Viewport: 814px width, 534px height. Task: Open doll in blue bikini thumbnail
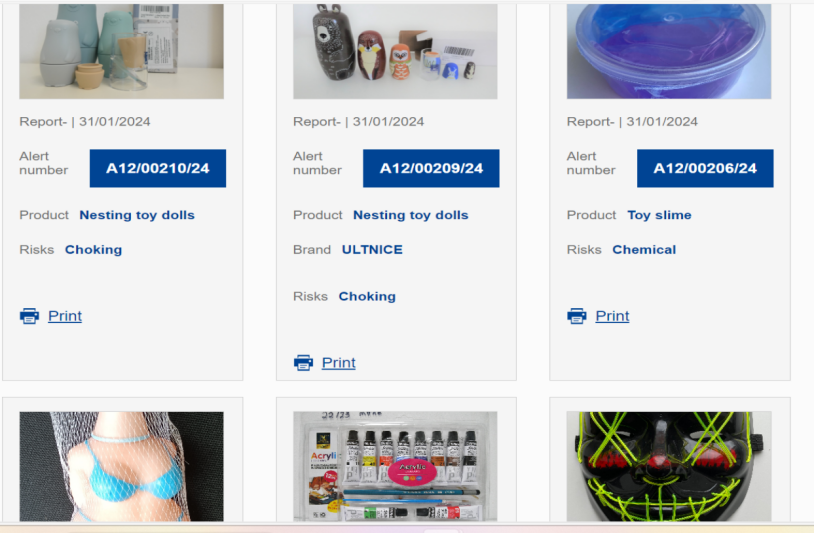(121, 466)
